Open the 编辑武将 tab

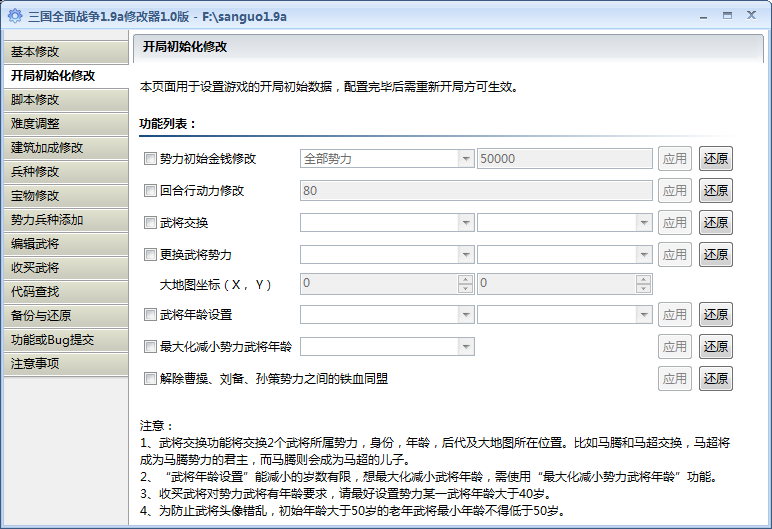[66, 244]
